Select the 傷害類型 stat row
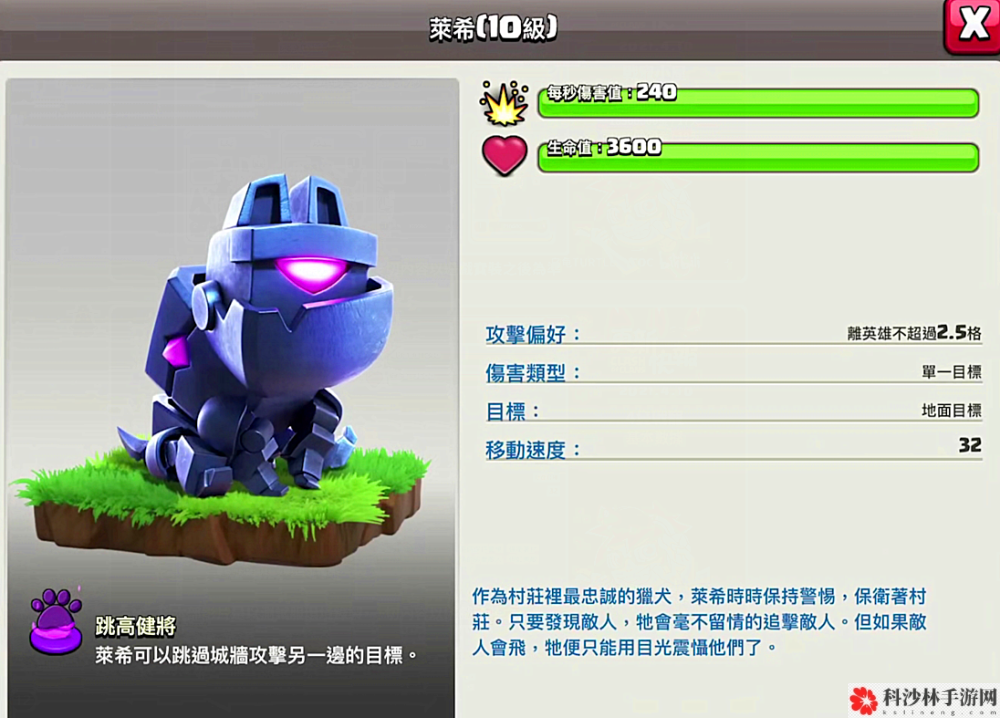 tap(733, 372)
